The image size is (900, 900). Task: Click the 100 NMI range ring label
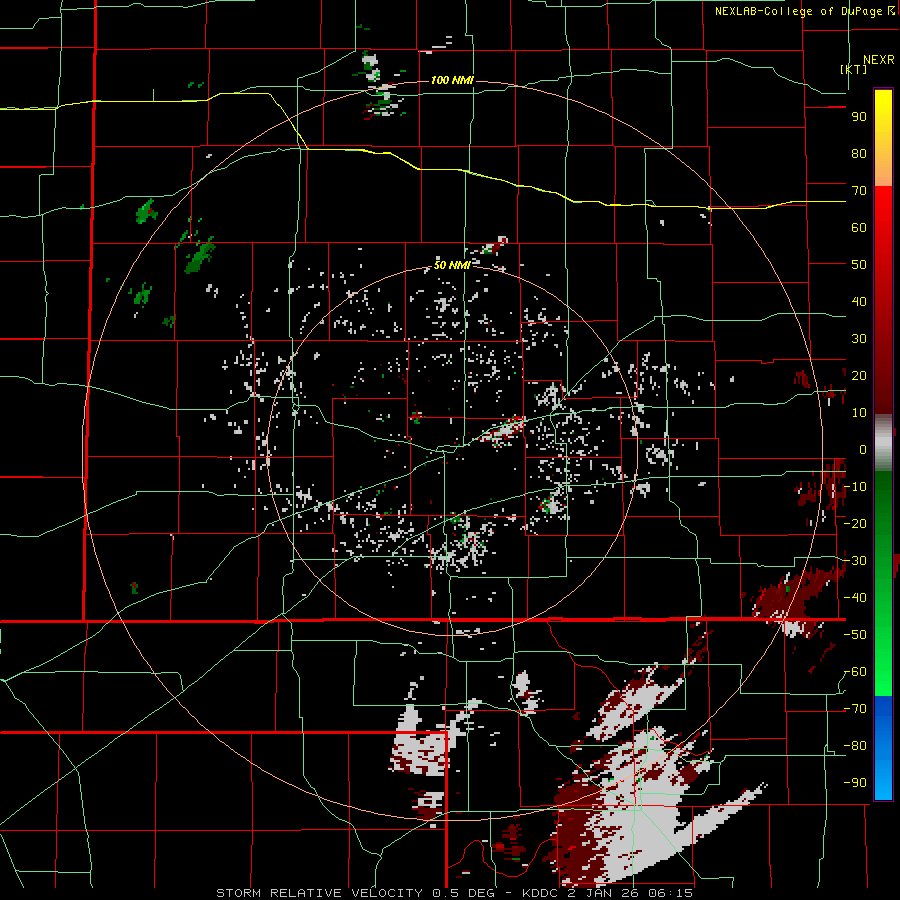(452, 80)
